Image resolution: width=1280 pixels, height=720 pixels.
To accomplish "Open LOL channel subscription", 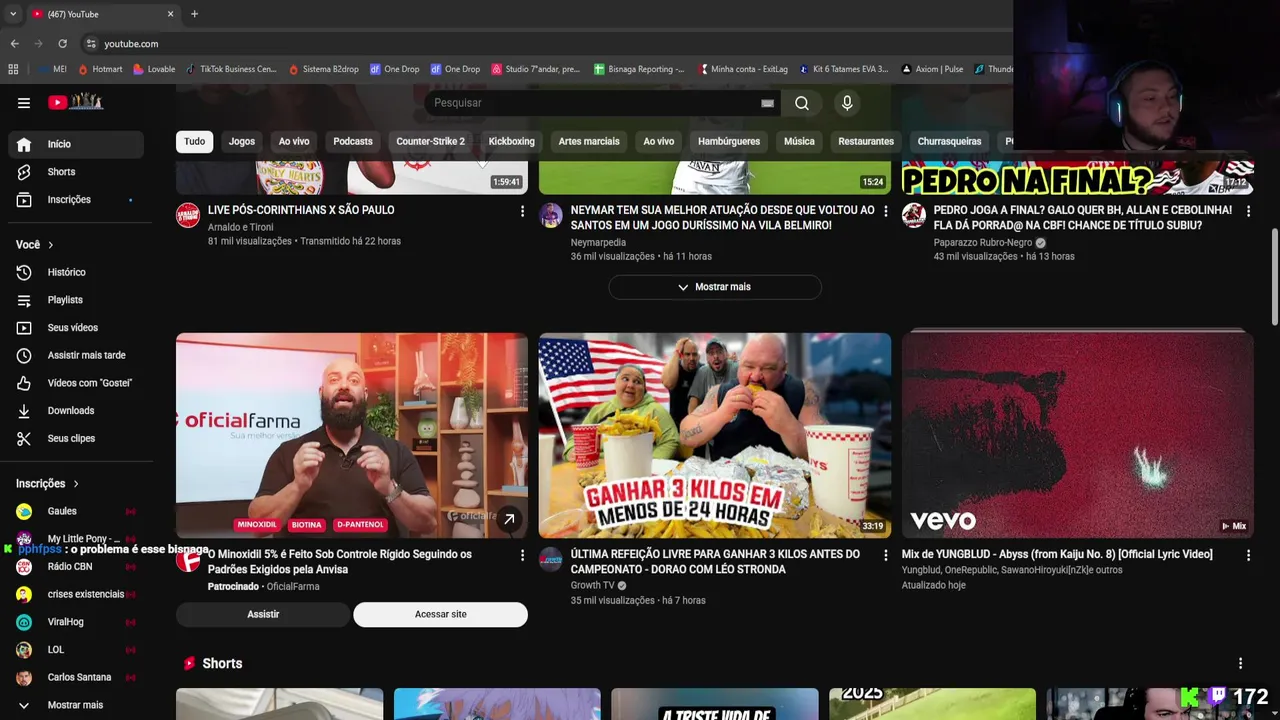I will click(76, 650).
